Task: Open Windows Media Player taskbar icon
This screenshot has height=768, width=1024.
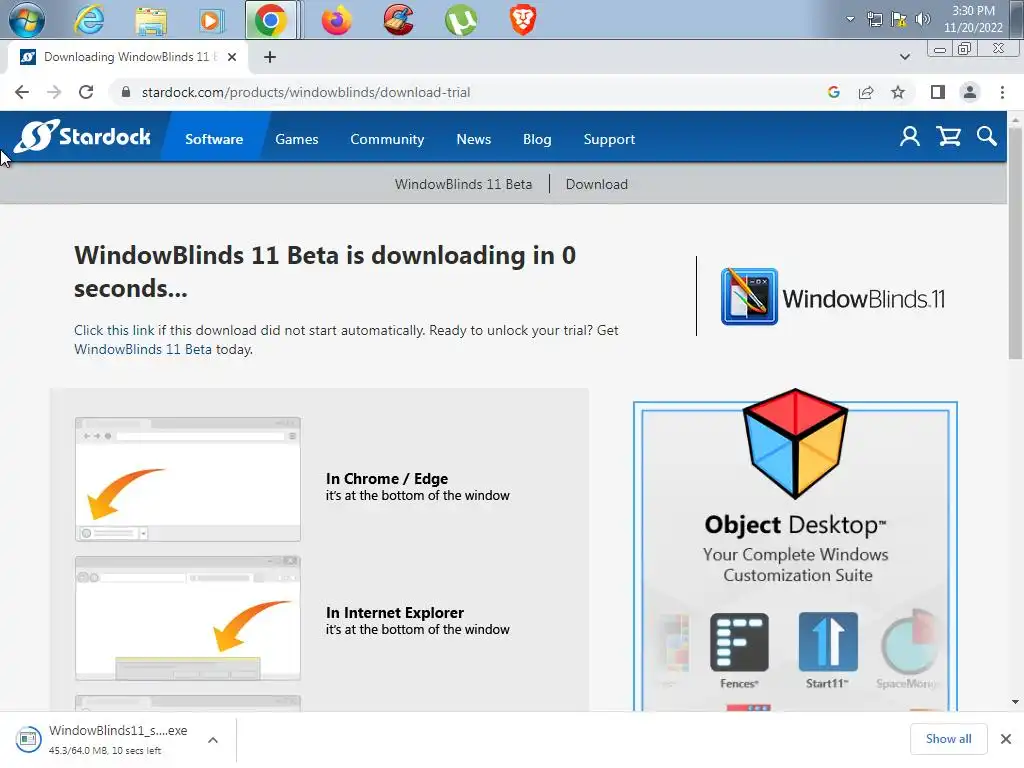Action: click(x=210, y=20)
